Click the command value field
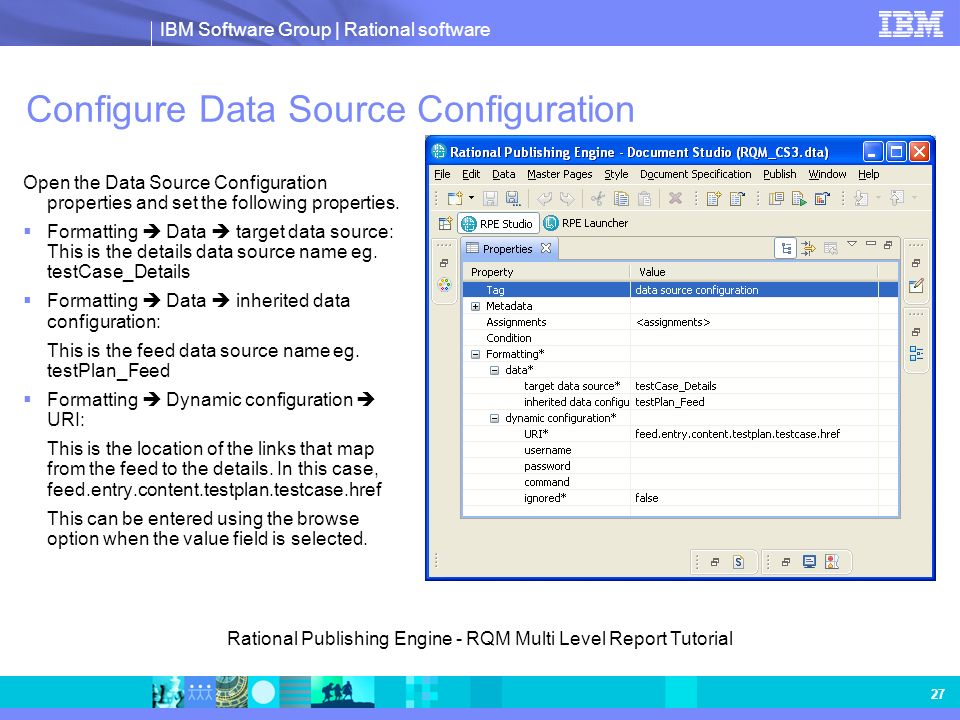This screenshot has height=720, width=960. coord(754,482)
